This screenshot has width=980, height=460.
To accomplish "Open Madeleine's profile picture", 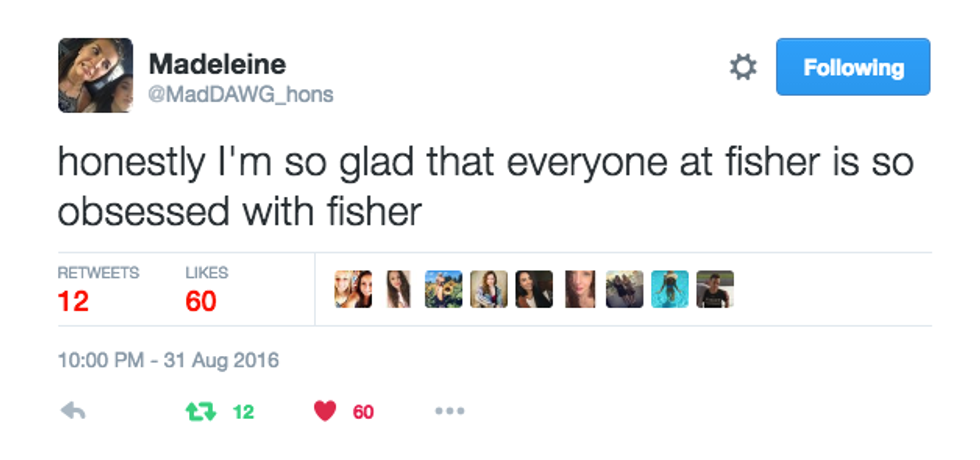I will [95, 75].
